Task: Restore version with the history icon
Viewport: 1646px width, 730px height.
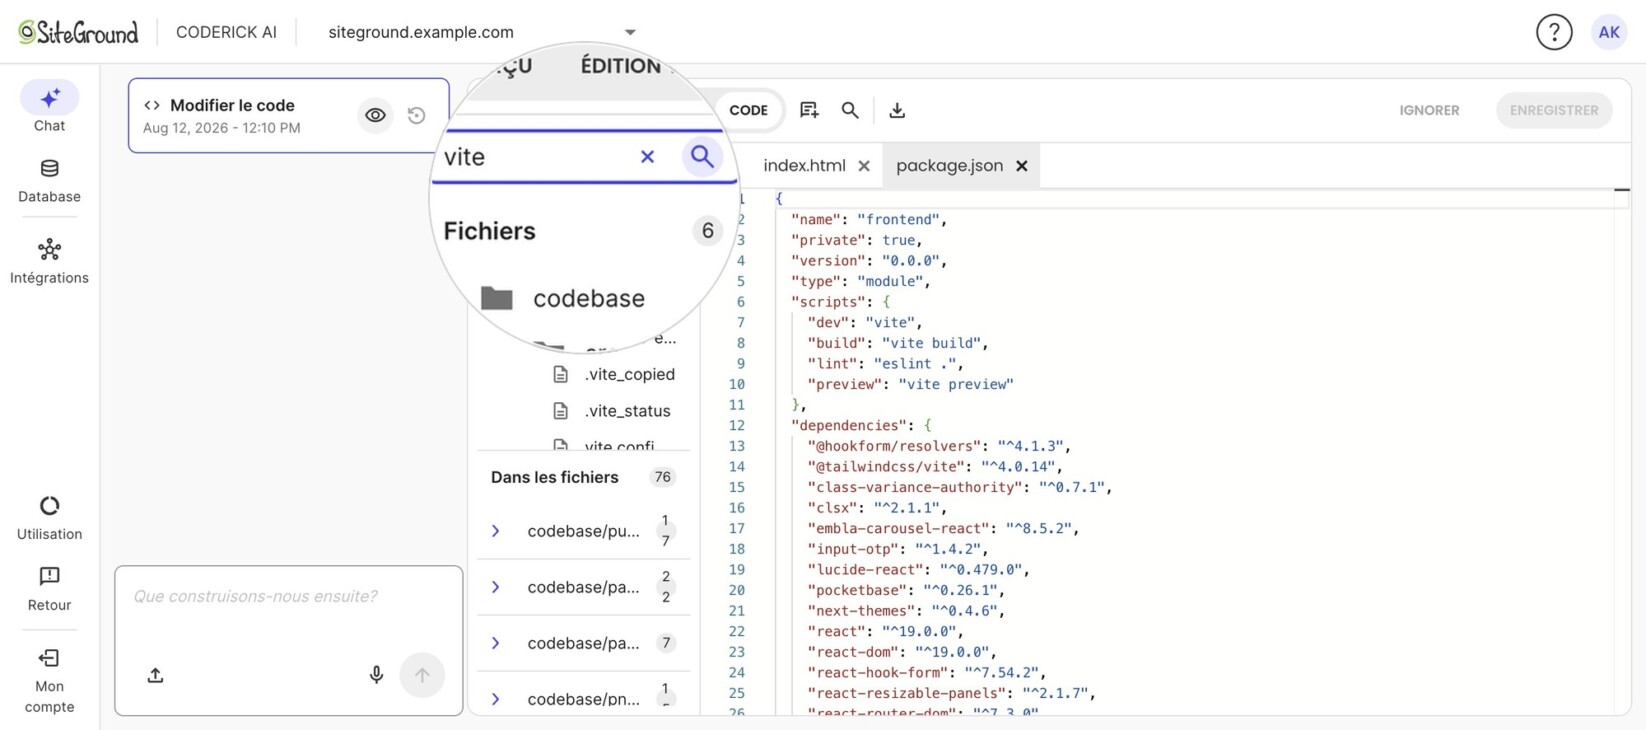Action: (417, 115)
